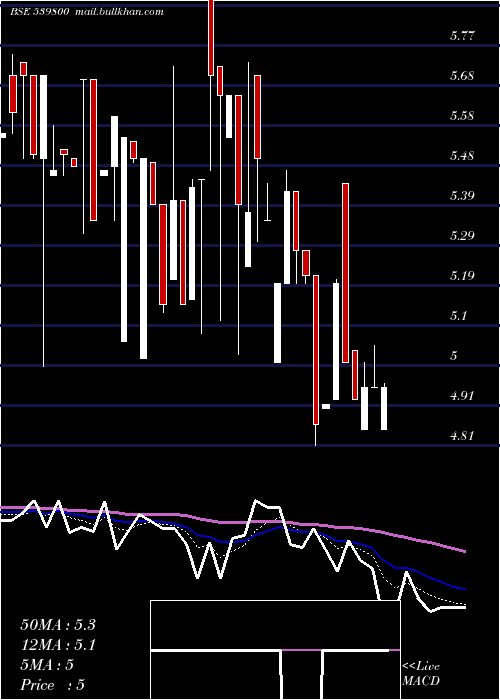The width and height of the screenshot is (500, 700).
Task: Click the '12MA : 5.1' readout
Action: [58, 645]
